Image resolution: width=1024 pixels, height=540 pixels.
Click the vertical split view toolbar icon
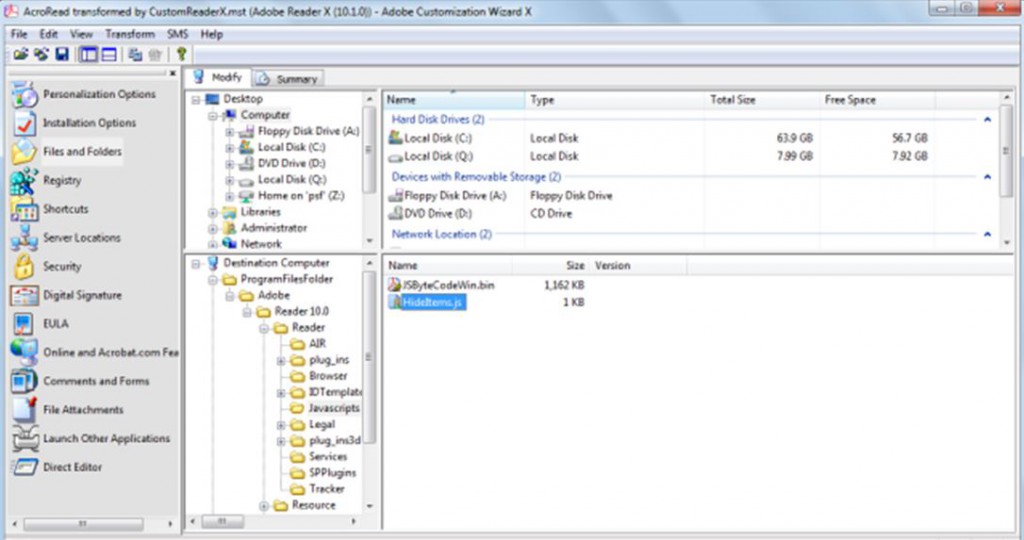88,54
